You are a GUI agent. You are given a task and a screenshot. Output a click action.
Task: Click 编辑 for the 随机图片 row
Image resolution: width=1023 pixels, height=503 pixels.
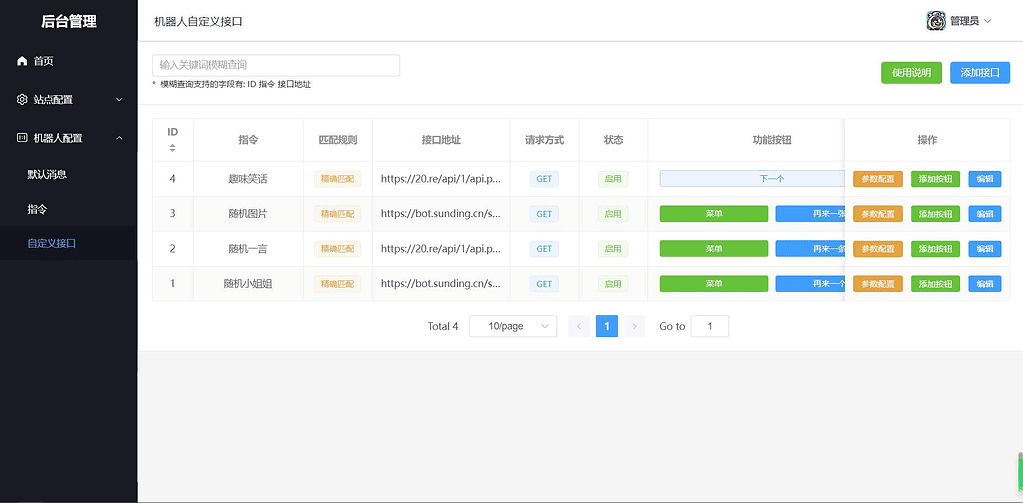985,214
